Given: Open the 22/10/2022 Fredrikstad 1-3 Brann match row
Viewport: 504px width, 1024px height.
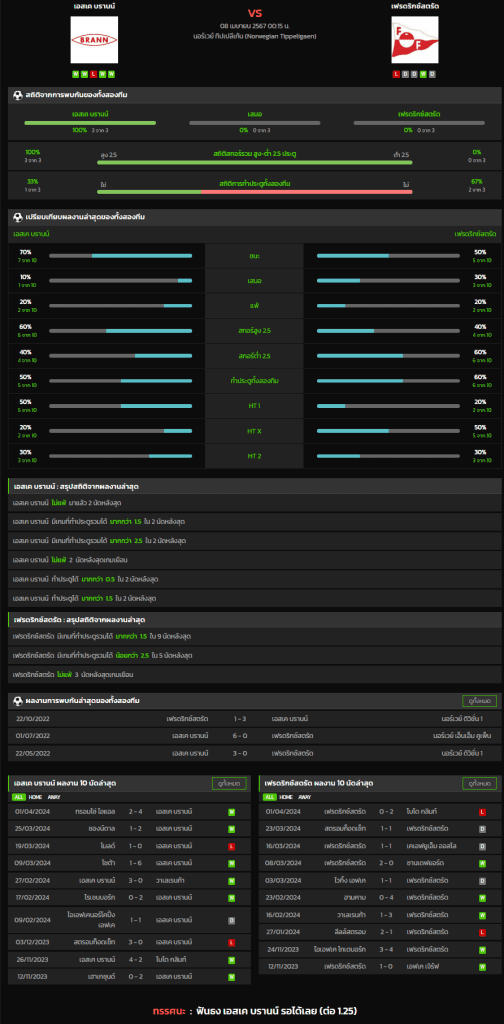Looking at the screenshot, I should pyautogui.click(x=255, y=718).
